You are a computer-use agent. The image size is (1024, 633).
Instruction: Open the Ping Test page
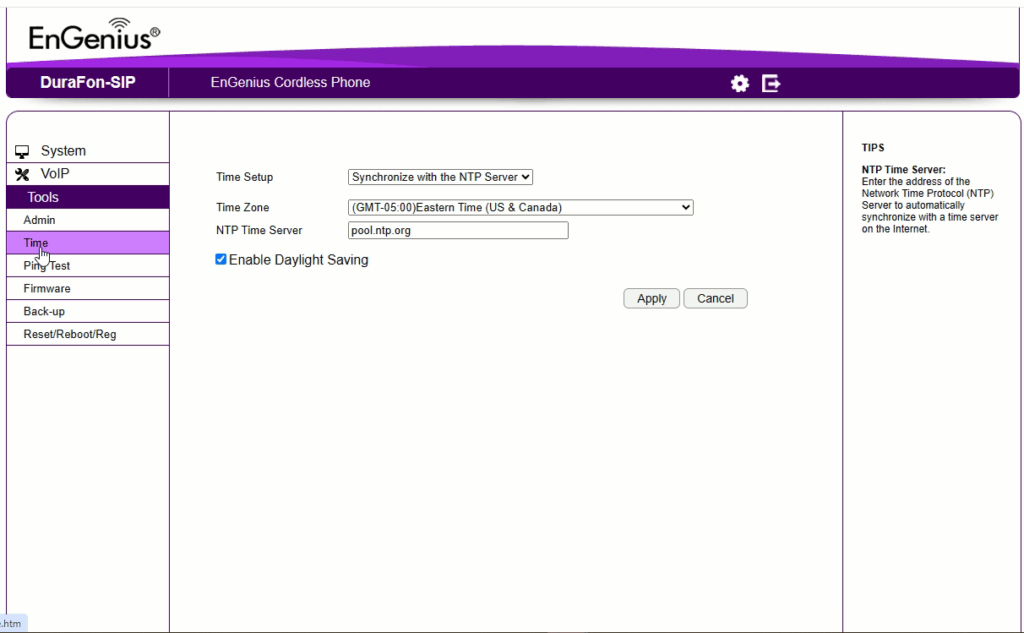[88, 266]
